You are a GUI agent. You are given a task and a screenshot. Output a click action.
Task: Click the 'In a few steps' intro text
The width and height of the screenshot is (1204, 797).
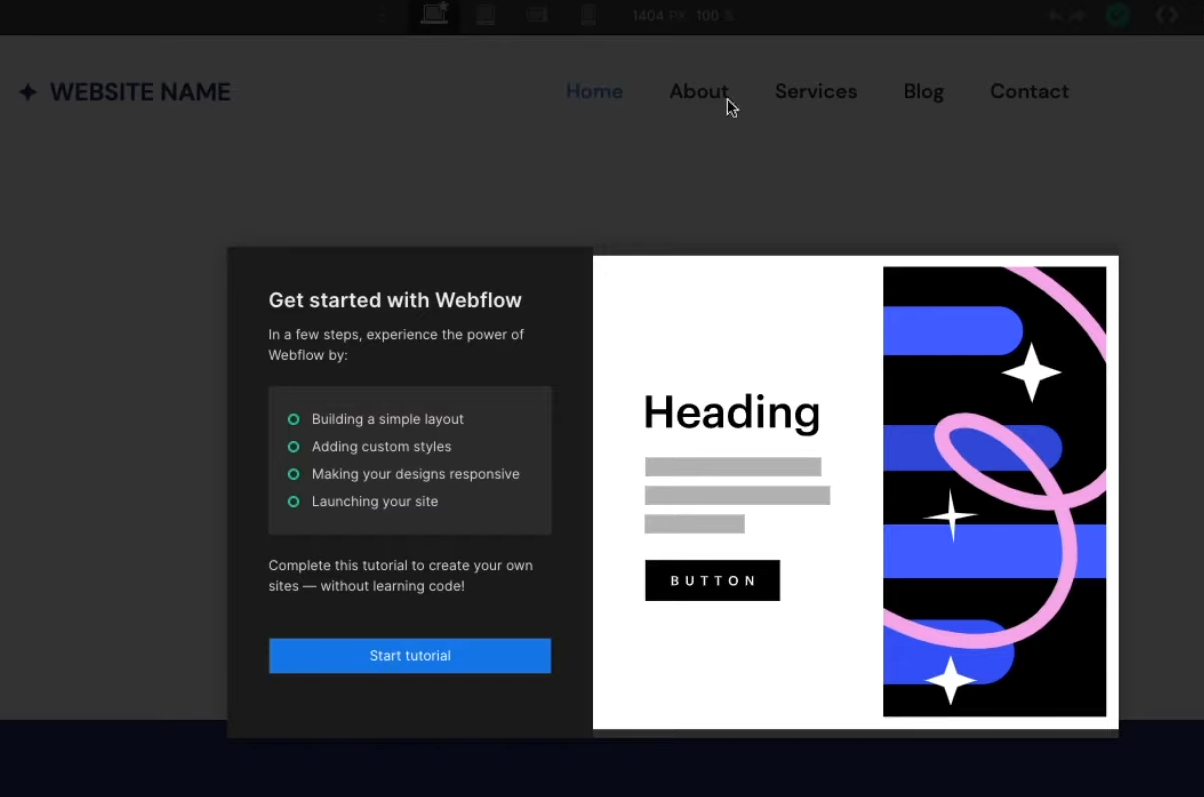pos(396,344)
